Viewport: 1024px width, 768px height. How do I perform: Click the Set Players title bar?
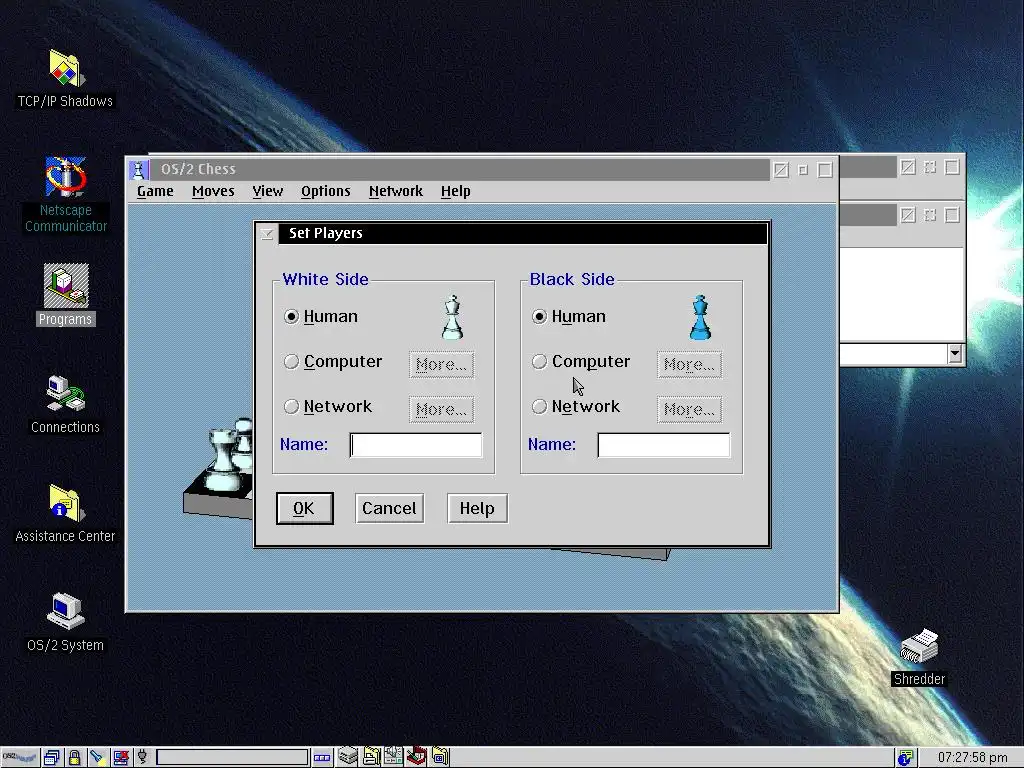(x=522, y=233)
